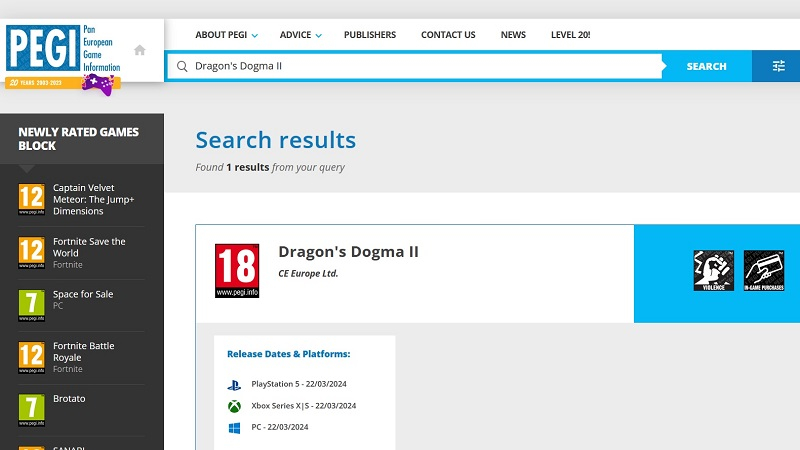The image size is (800, 450).
Task: Open the search filter settings icon
Action: (778, 66)
